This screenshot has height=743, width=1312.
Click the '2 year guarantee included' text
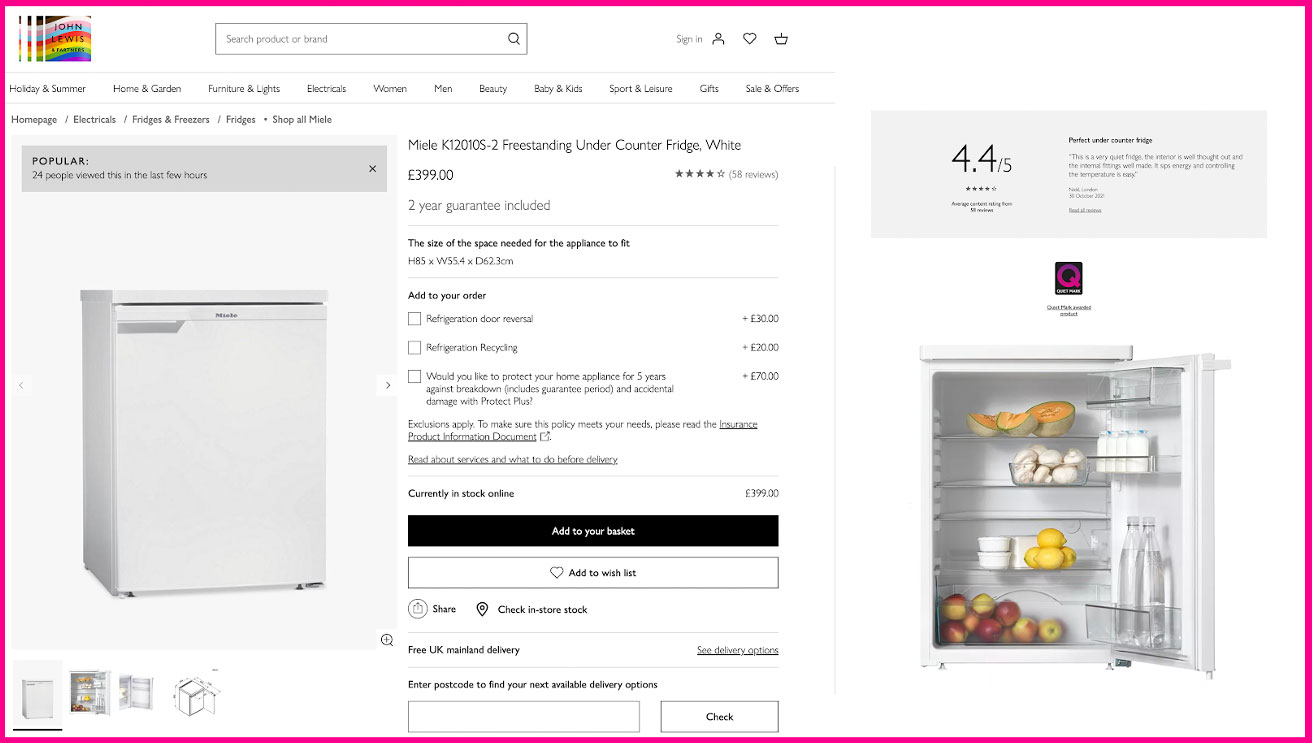479,205
